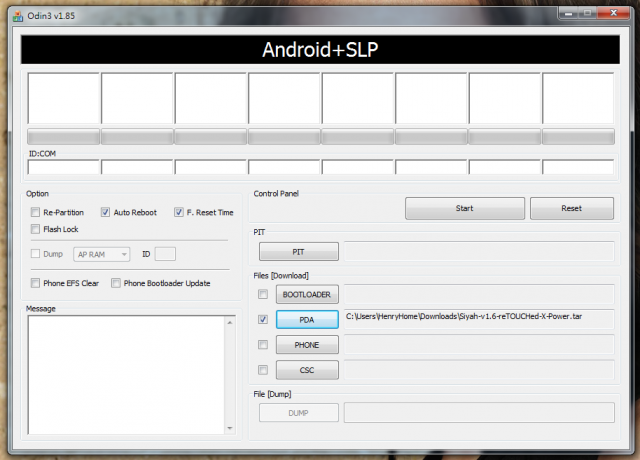Click the PDA file button
Viewport: 640px width, 460px height.
coord(307,320)
